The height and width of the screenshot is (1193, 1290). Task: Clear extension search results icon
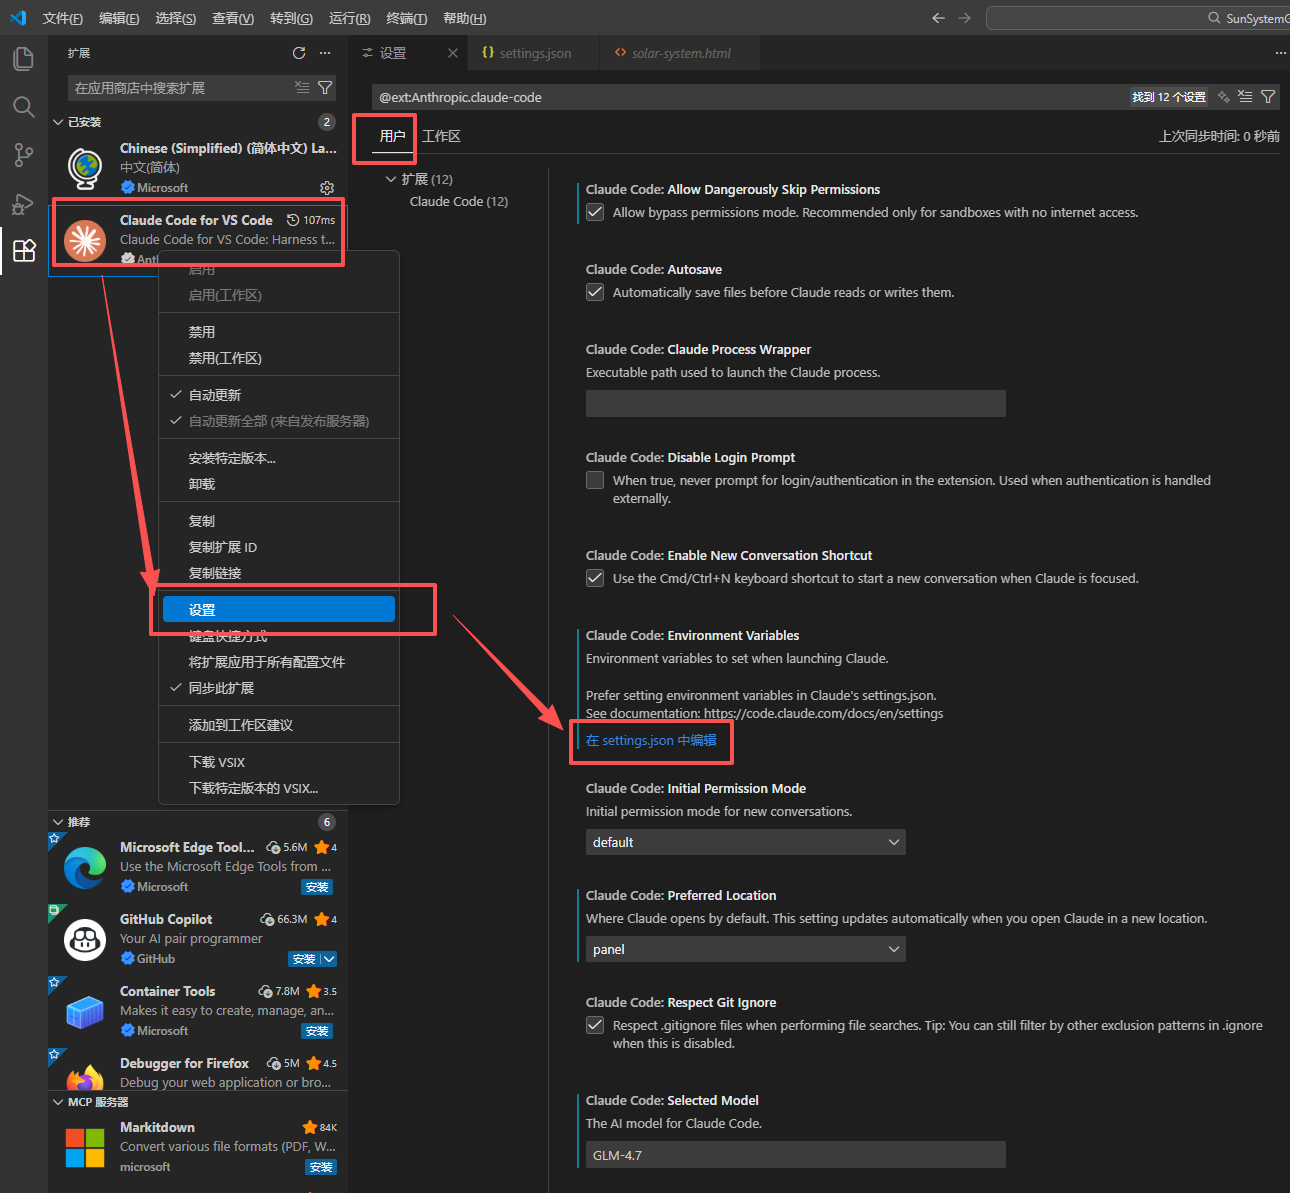click(x=302, y=88)
